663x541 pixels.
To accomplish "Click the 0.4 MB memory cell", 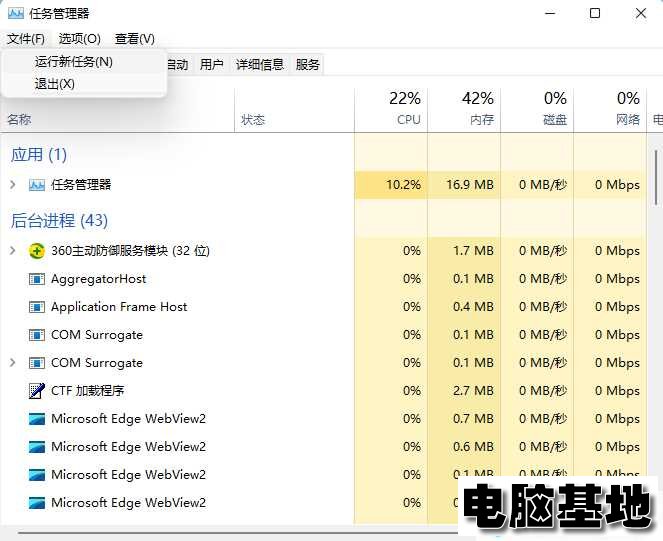I will click(464, 307).
